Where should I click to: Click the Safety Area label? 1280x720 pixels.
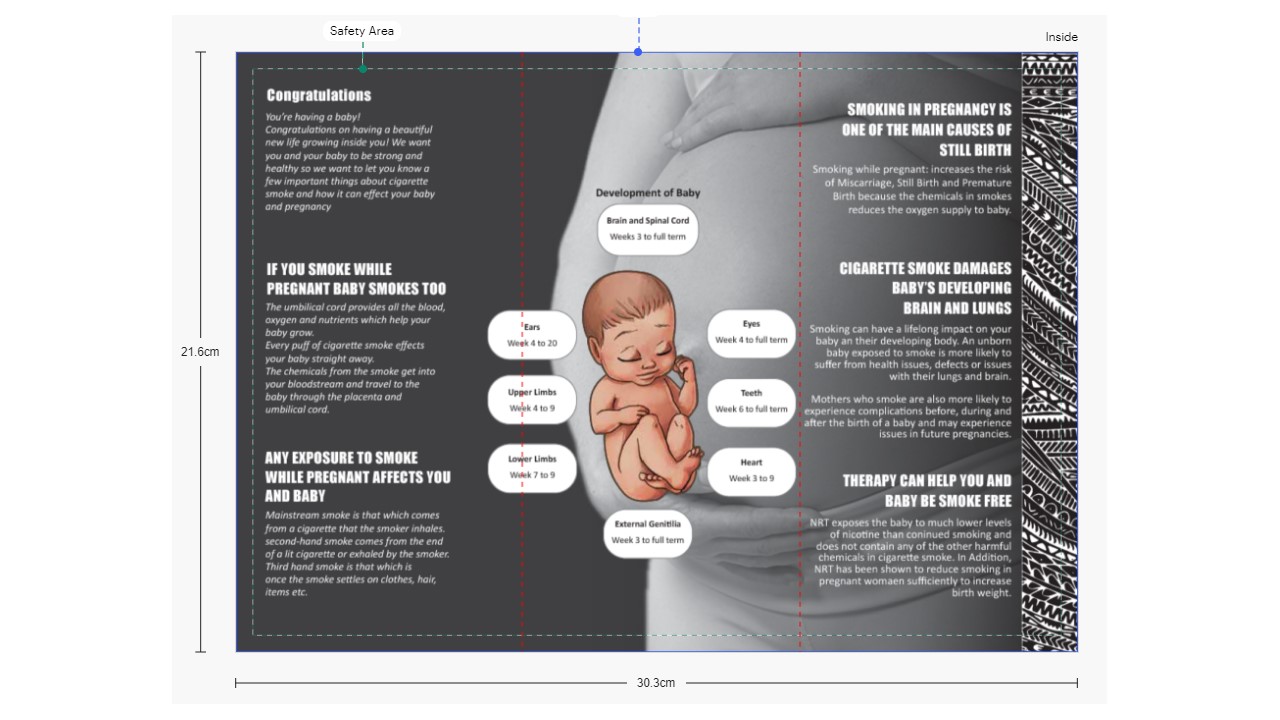pyautogui.click(x=362, y=31)
